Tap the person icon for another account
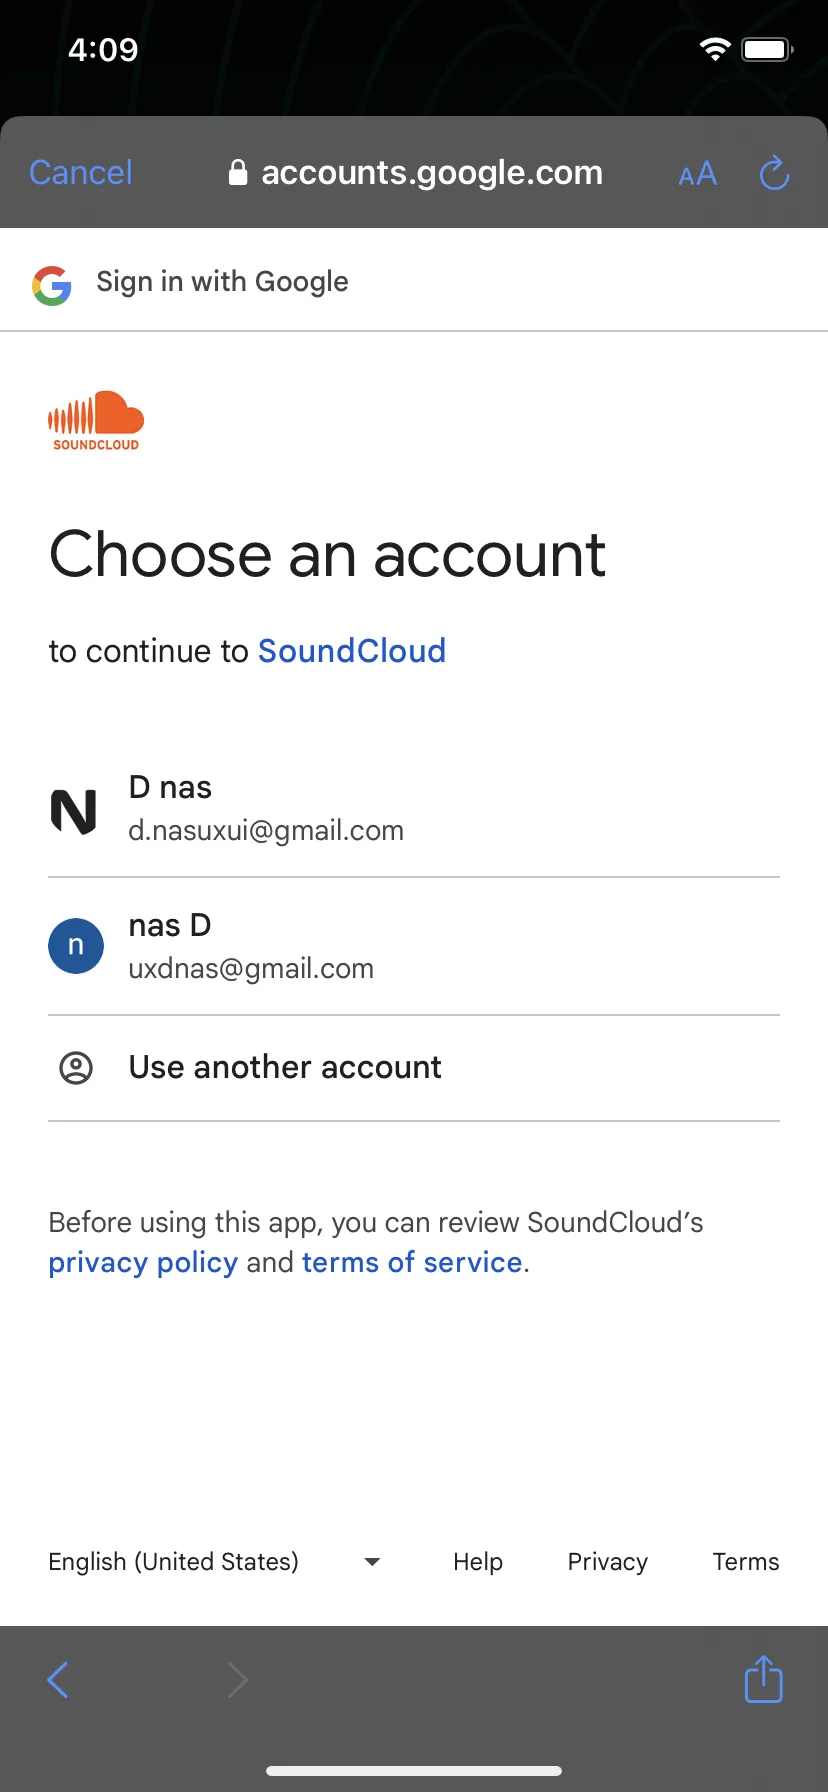This screenshot has width=828, height=1792. point(76,1068)
